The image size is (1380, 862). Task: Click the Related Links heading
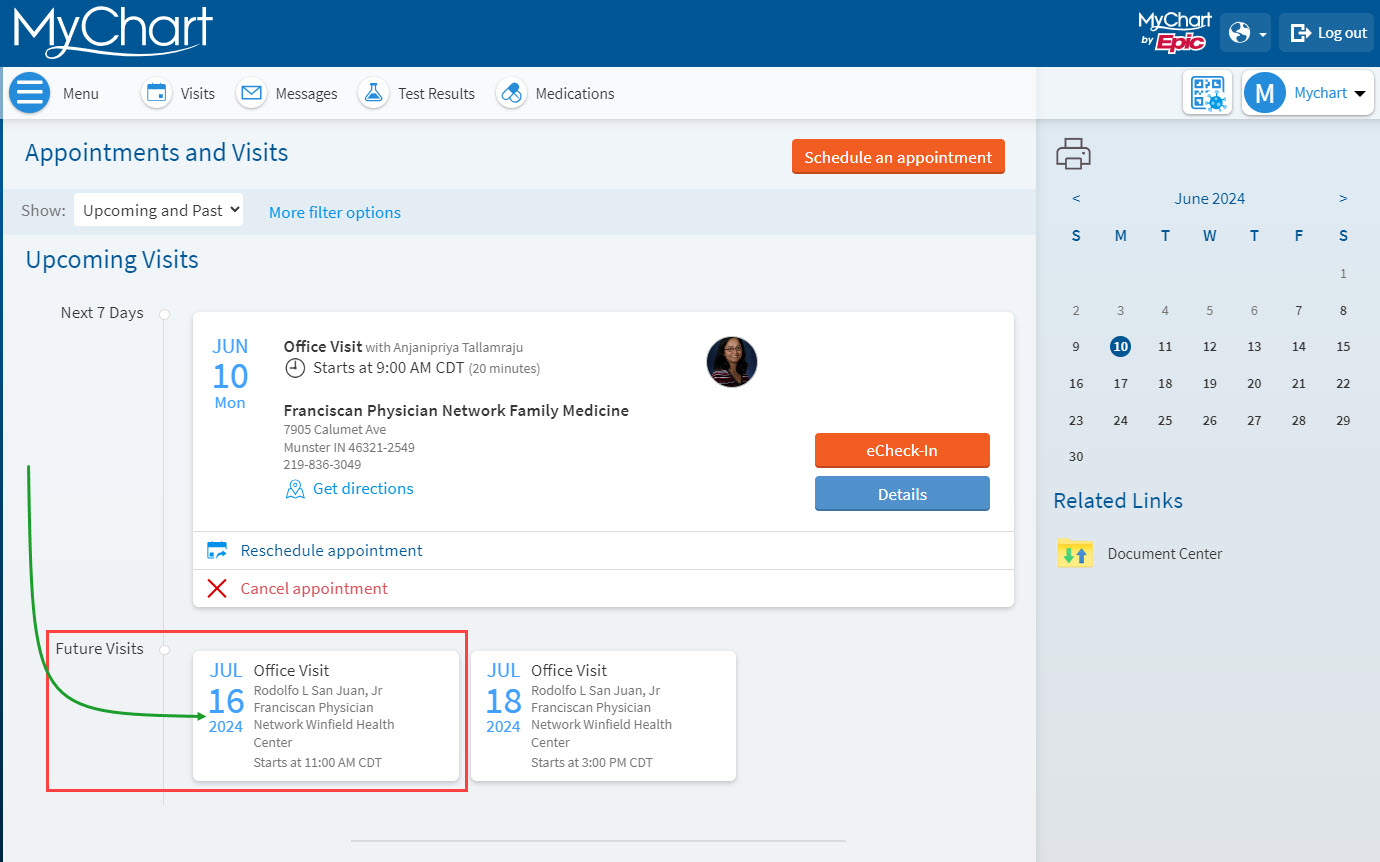coord(1118,501)
